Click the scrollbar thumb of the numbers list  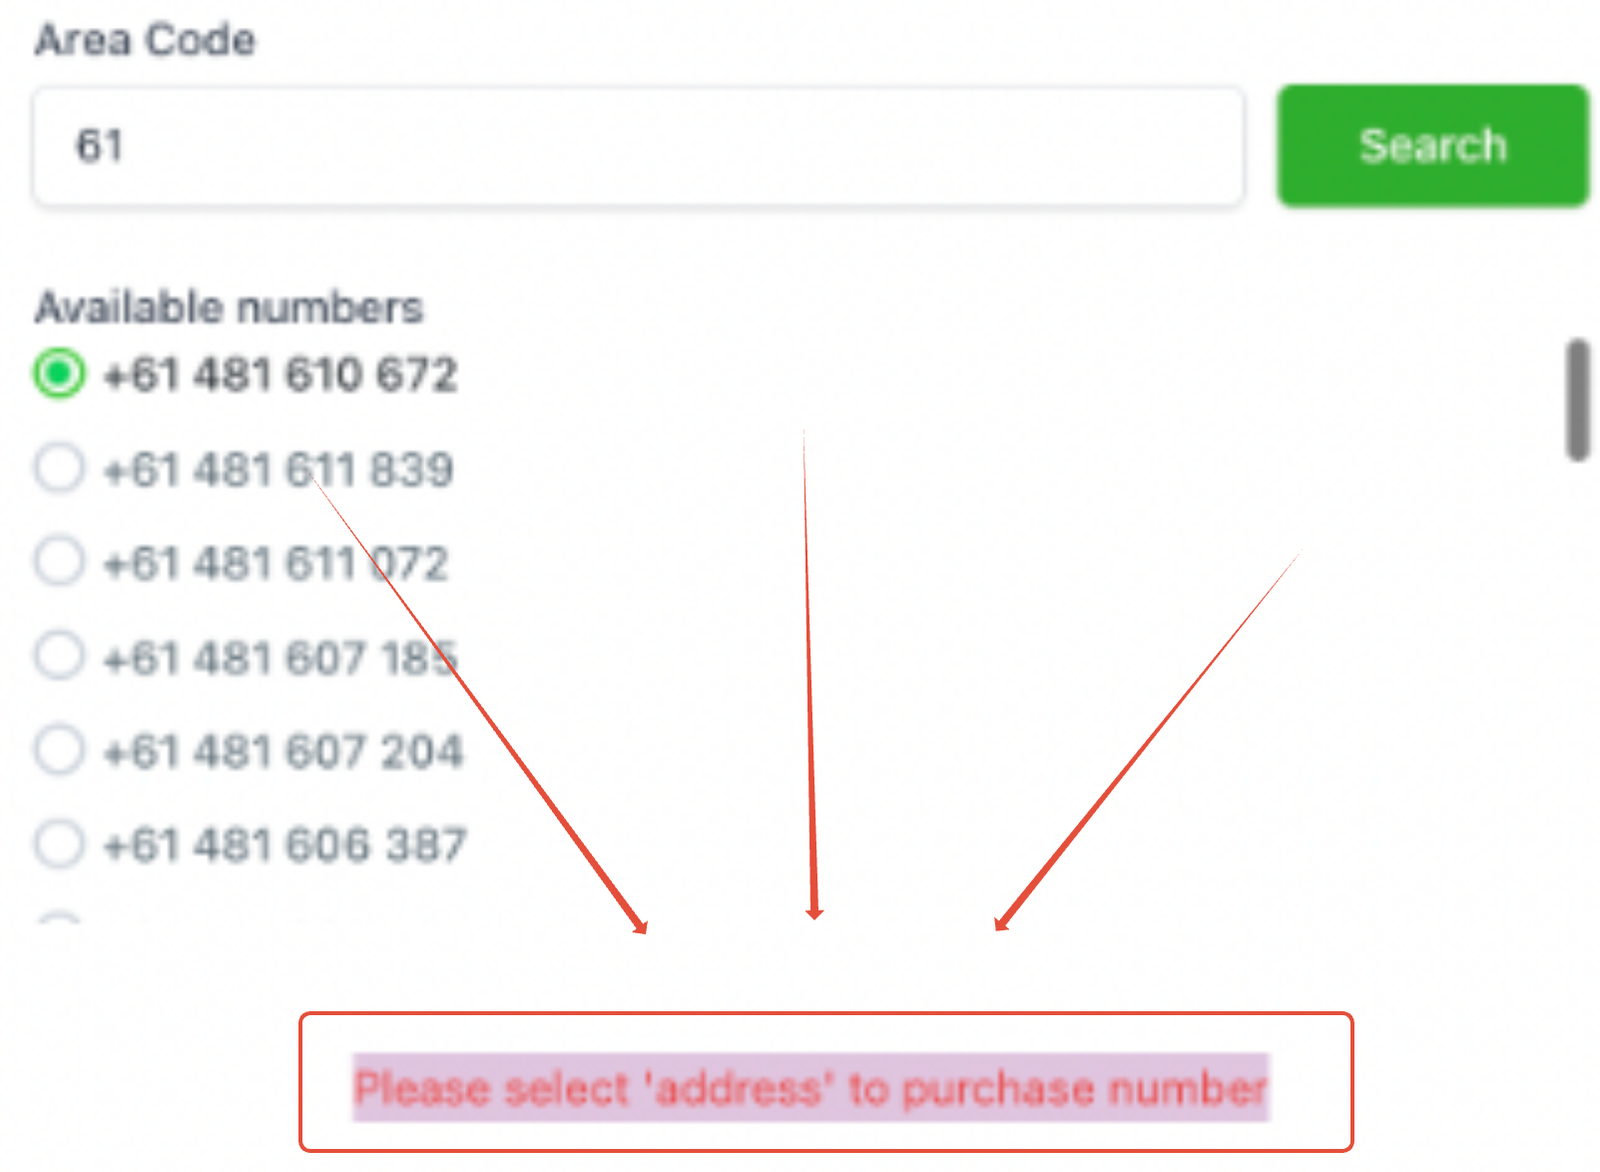(1578, 400)
